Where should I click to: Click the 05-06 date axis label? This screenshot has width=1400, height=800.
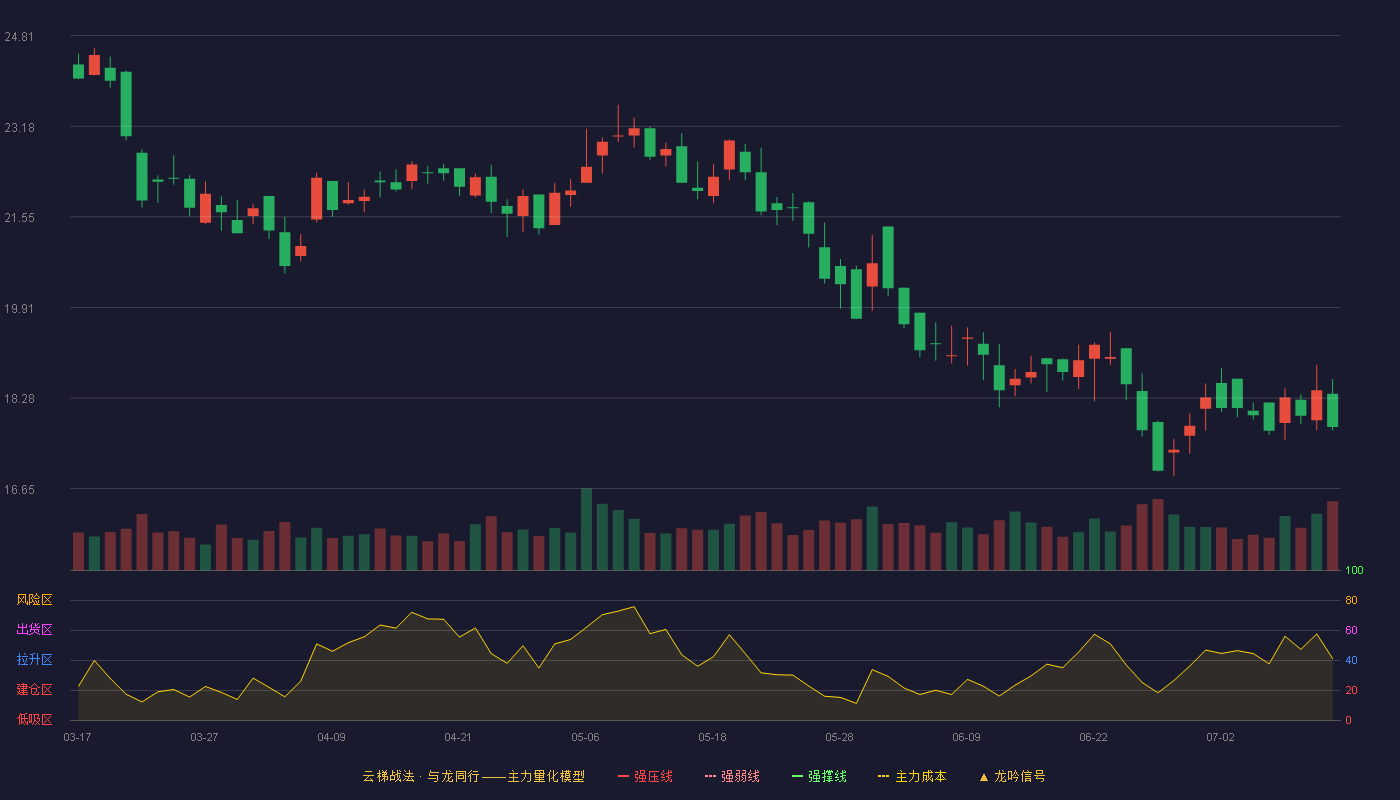pyautogui.click(x=585, y=737)
